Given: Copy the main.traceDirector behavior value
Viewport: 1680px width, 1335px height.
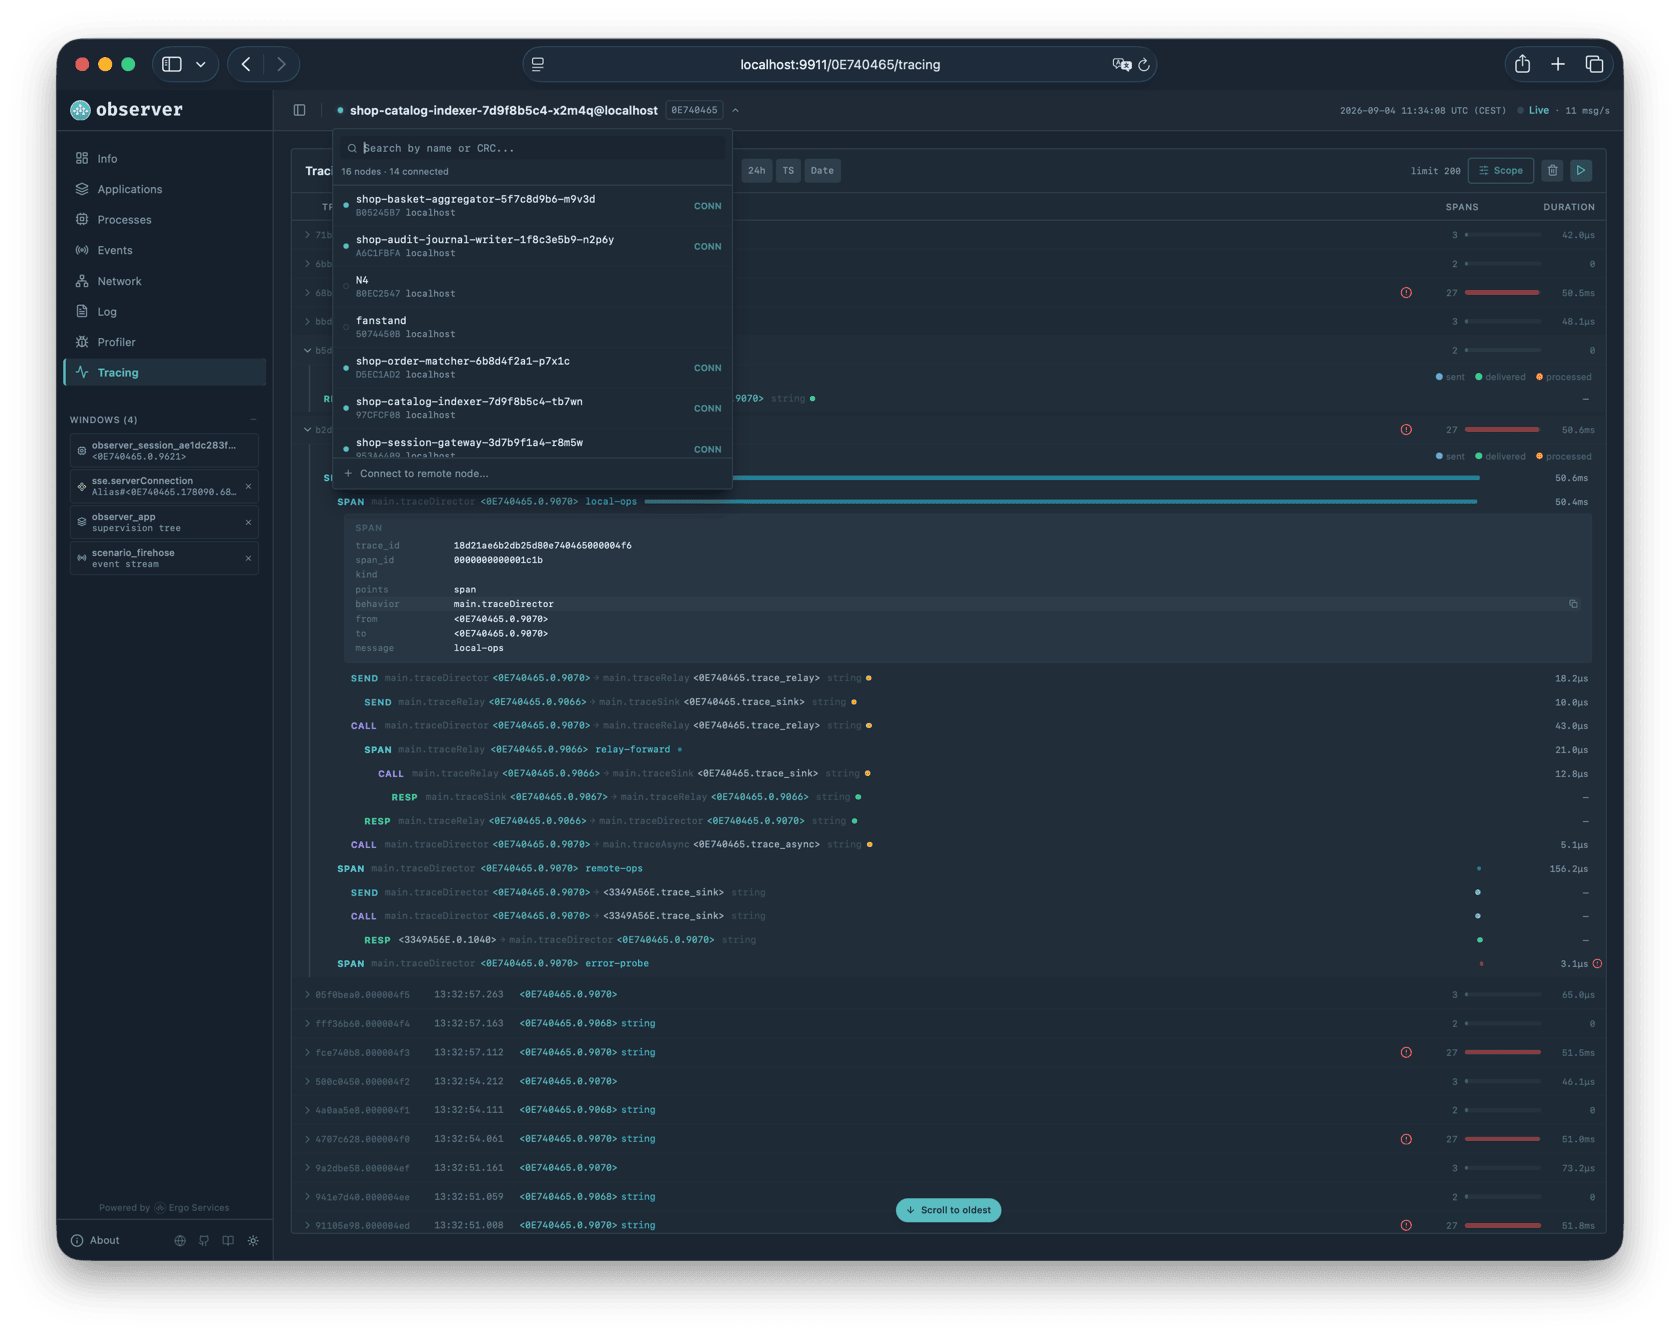Looking at the screenshot, I should click(x=1573, y=604).
